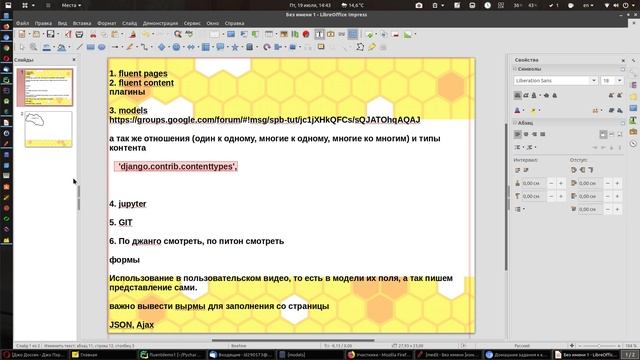Click the before-text indent value field
Viewport: 640px width, 360px height.
tap(590, 183)
